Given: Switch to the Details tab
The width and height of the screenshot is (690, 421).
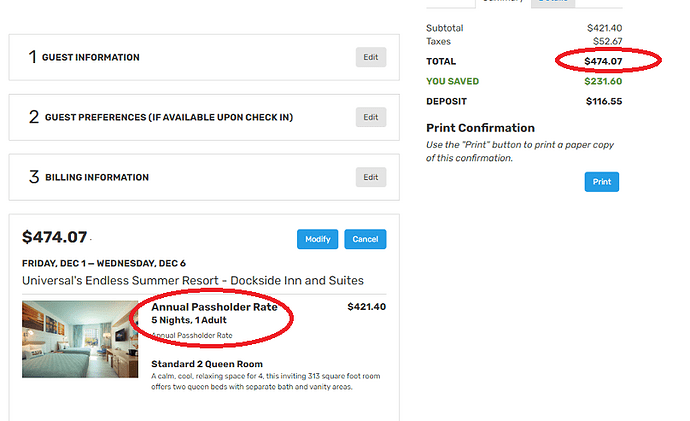Looking at the screenshot, I should (x=551, y=2).
